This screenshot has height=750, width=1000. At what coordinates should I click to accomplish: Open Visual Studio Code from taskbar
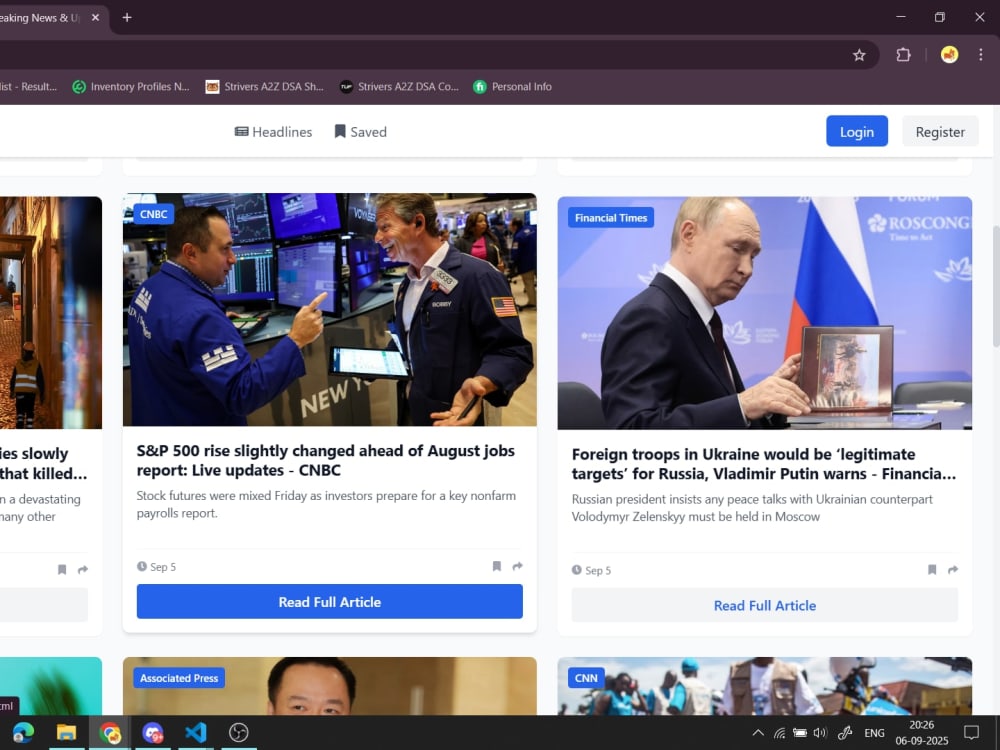tap(196, 732)
